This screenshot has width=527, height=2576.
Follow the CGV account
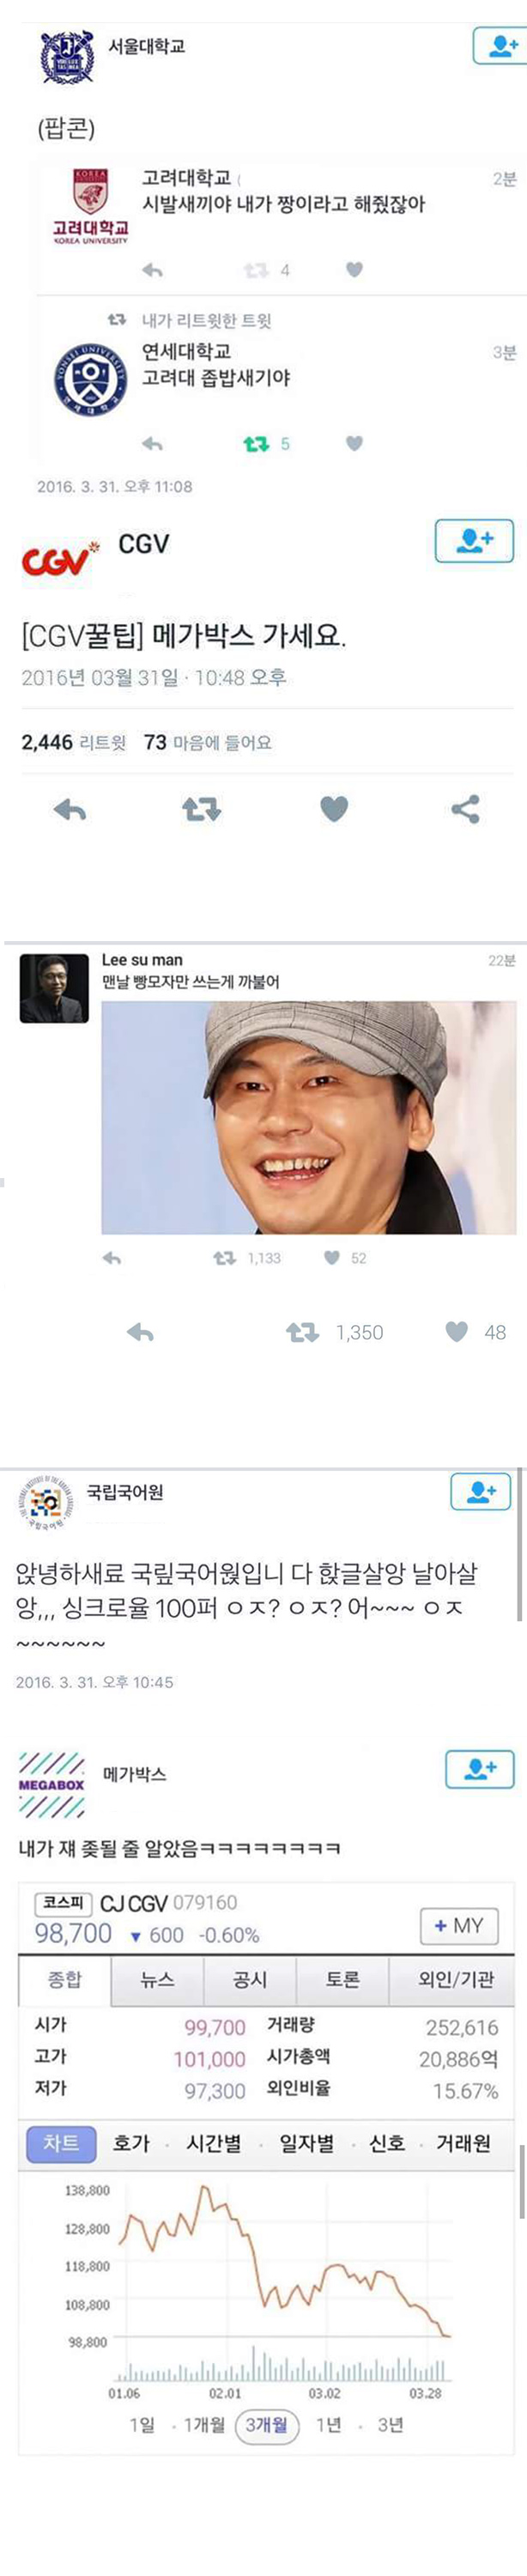[x=474, y=541]
